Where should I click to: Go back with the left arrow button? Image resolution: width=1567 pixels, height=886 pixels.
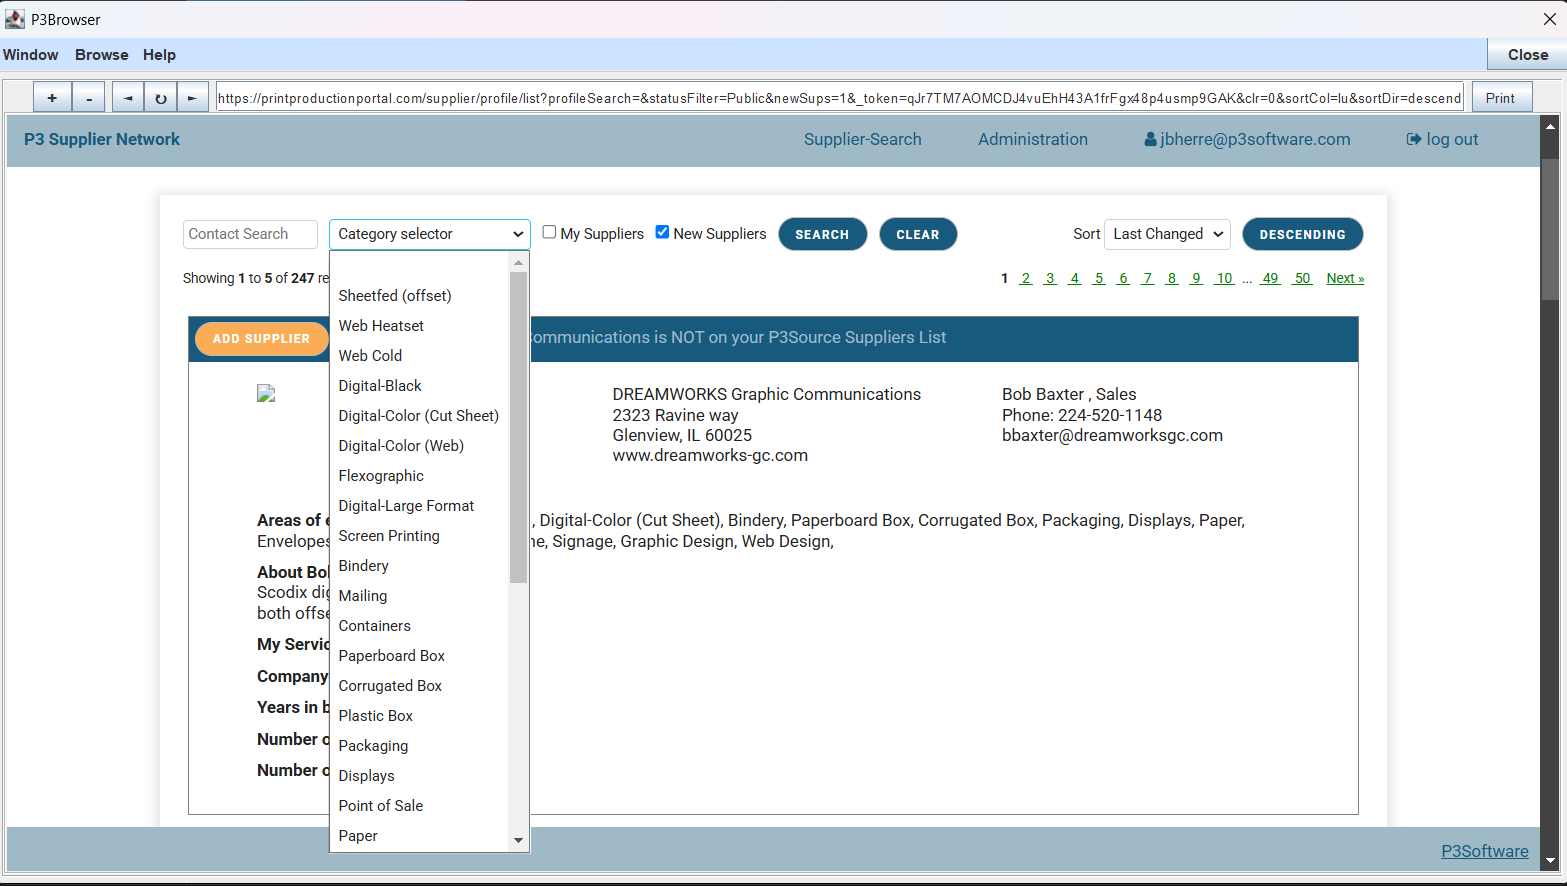127,98
